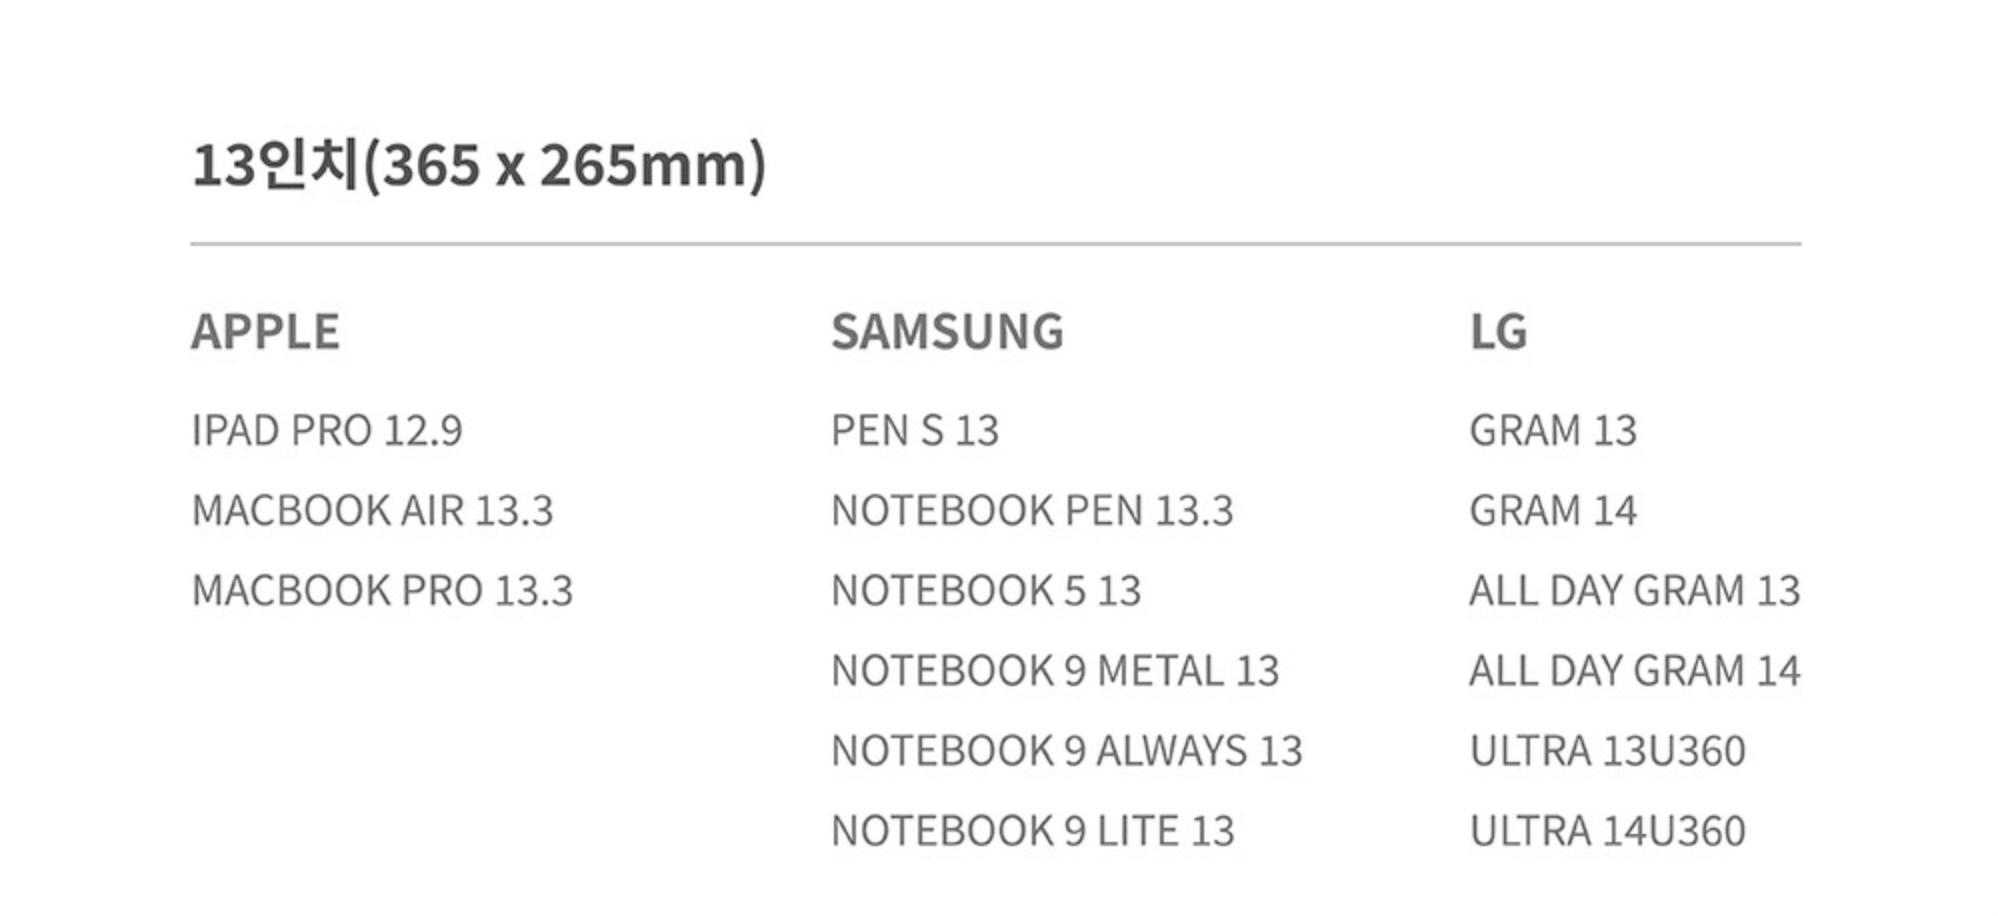Image resolution: width=1998 pixels, height=916 pixels.
Task: Click IPAD PRO 12.9 entry
Action: coord(327,431)
